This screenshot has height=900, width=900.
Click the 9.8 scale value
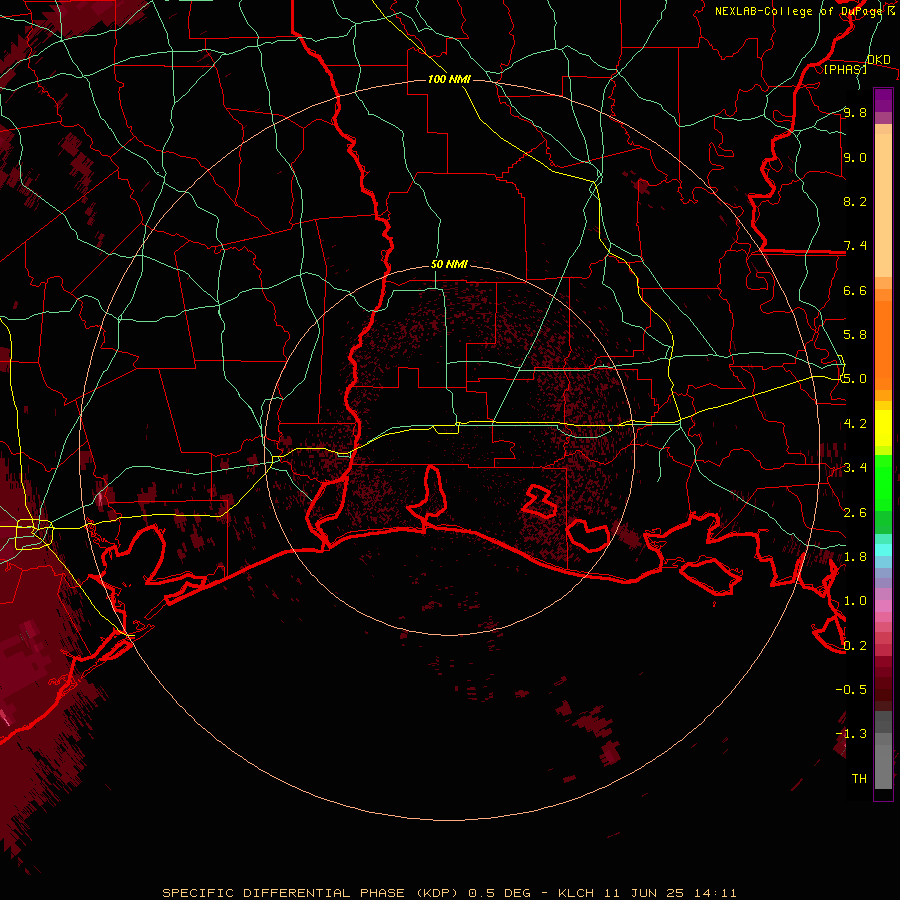855,112
